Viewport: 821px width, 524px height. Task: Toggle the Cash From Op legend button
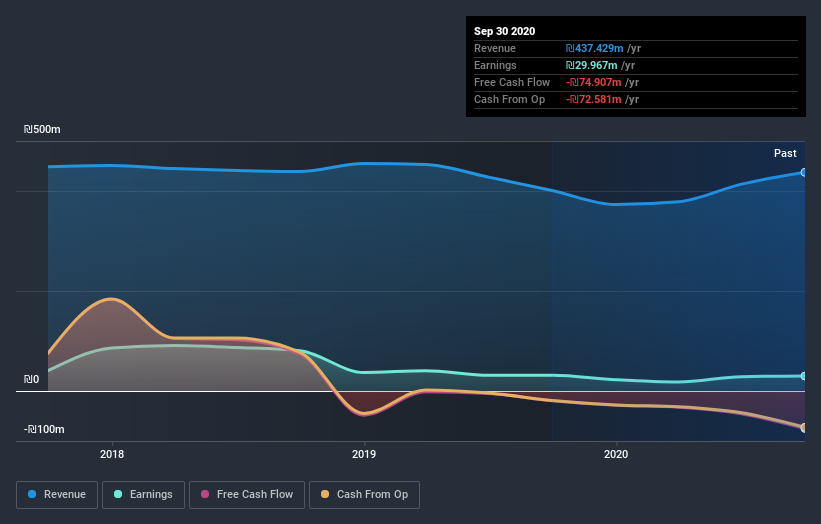coord(364,495)
